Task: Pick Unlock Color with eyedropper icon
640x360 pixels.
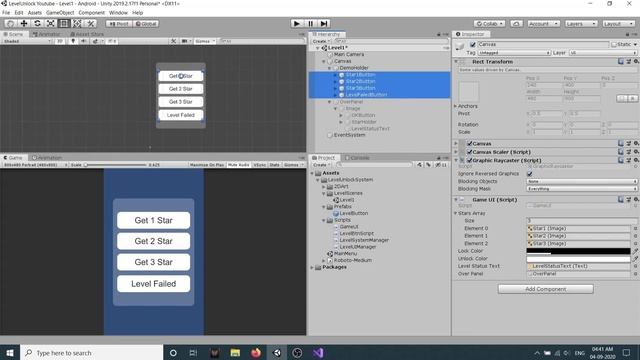Action: pos(636,259)
